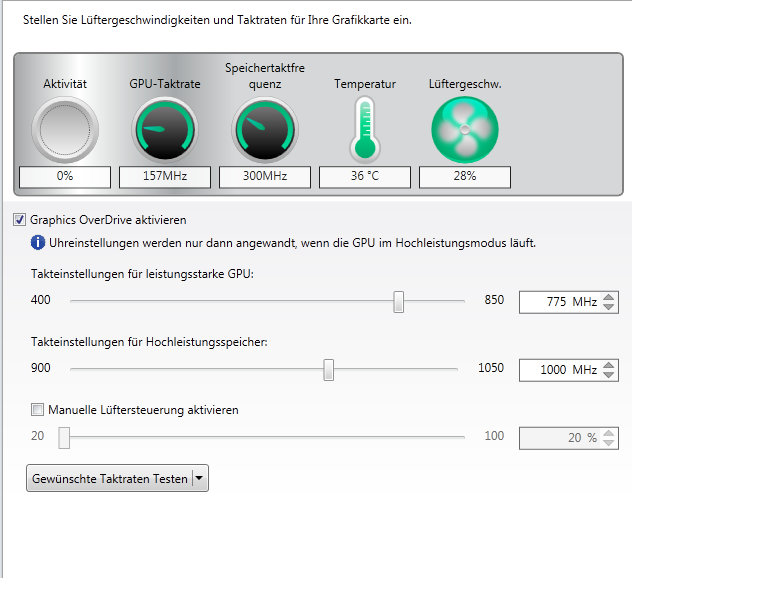Click the 36 °C temperature readout
This screenshot has height=614, width=768.
pos(364,177)
